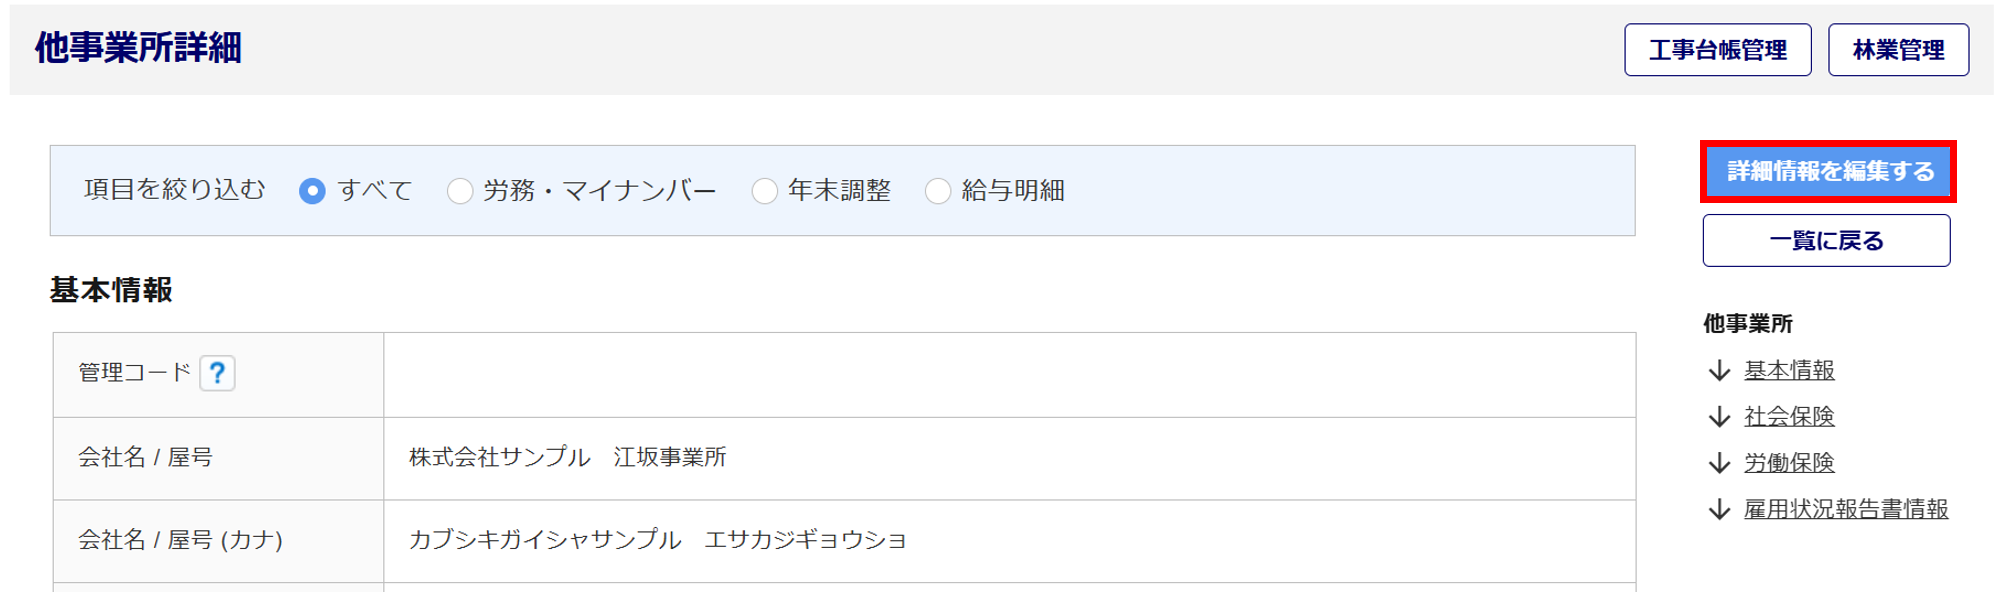Open the 林業管理 header button
The height and width of the screenshot is (592, 1999).
(x=1898, y=50)
